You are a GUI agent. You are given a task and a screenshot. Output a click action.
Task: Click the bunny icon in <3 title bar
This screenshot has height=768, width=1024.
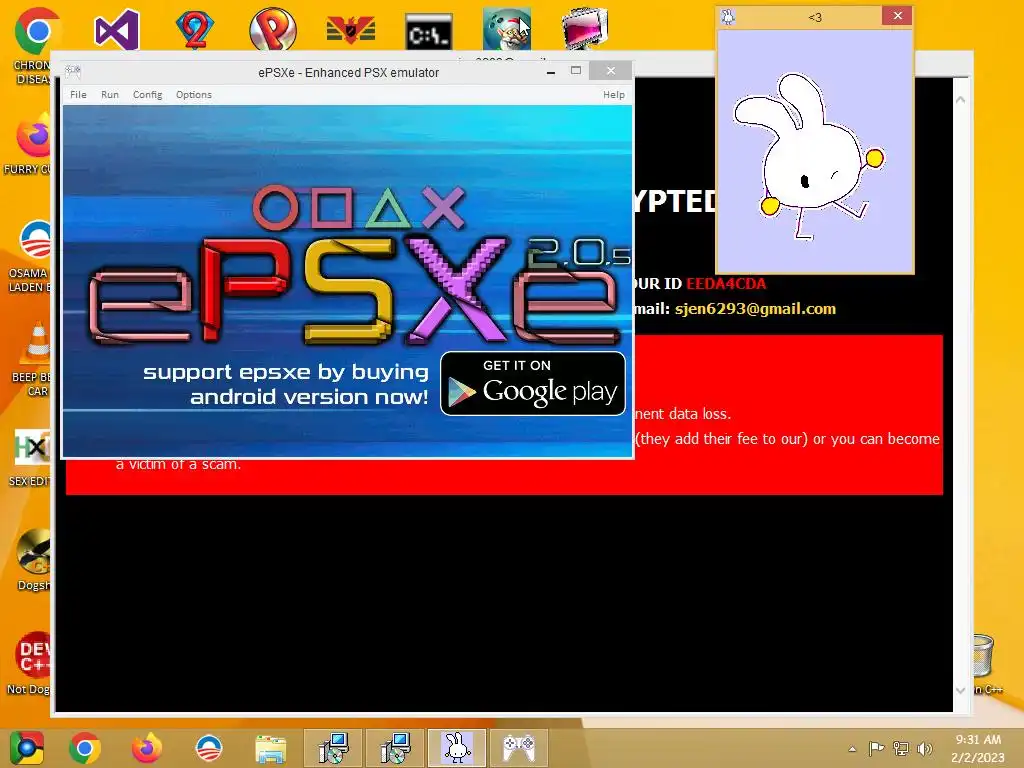(728, 17)
